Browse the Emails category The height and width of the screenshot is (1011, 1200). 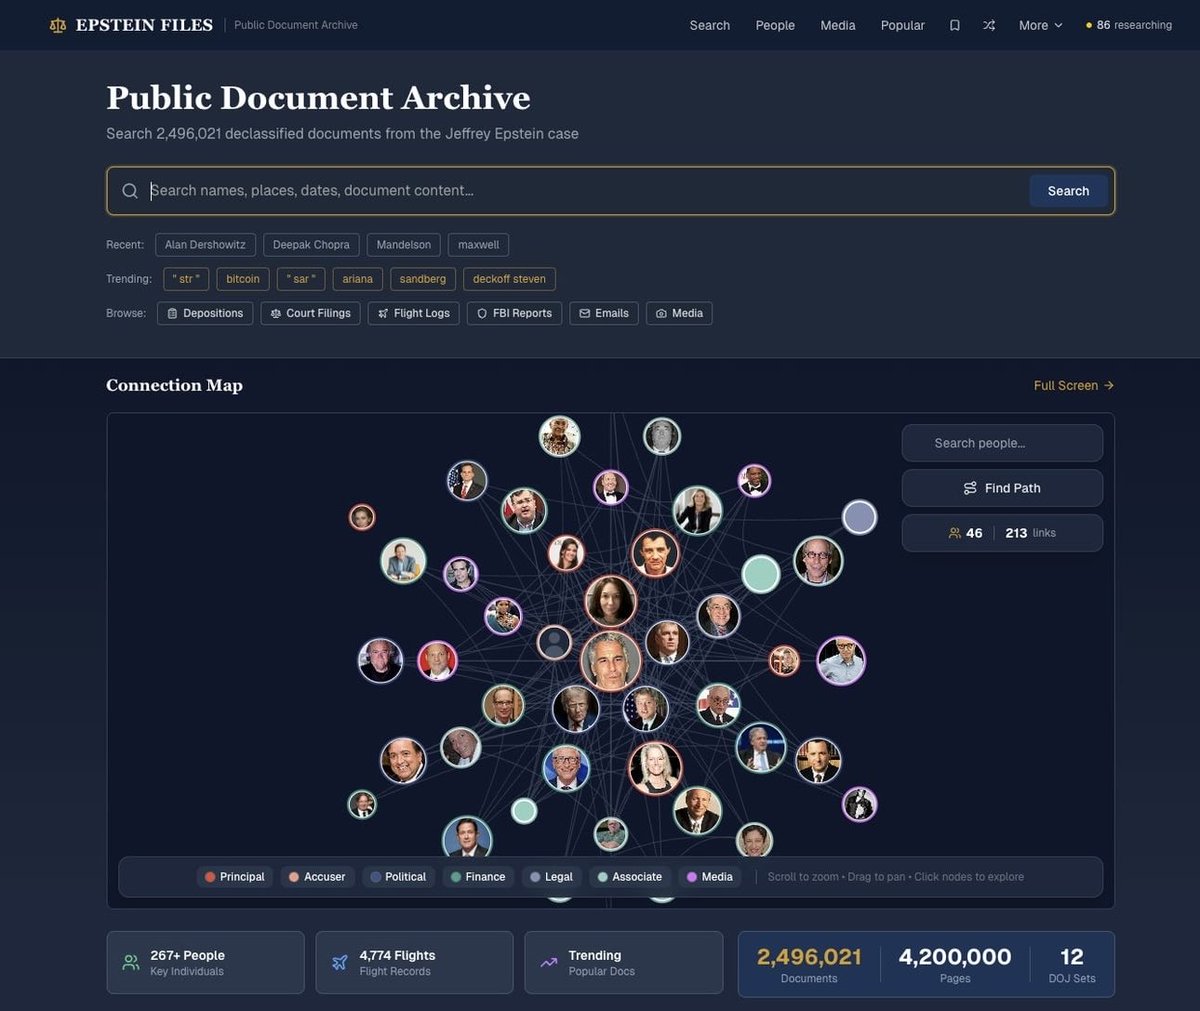pos(604,313)
